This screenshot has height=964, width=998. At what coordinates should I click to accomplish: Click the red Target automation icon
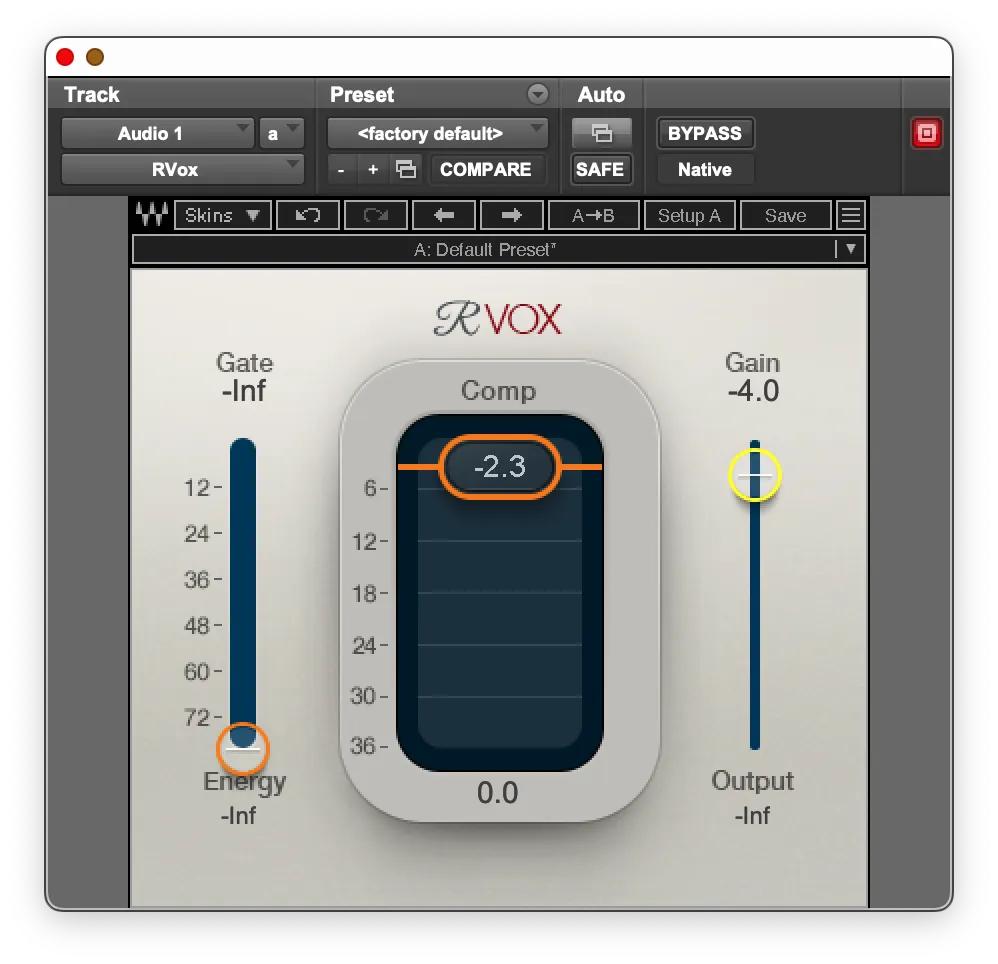tap(926, 131)
